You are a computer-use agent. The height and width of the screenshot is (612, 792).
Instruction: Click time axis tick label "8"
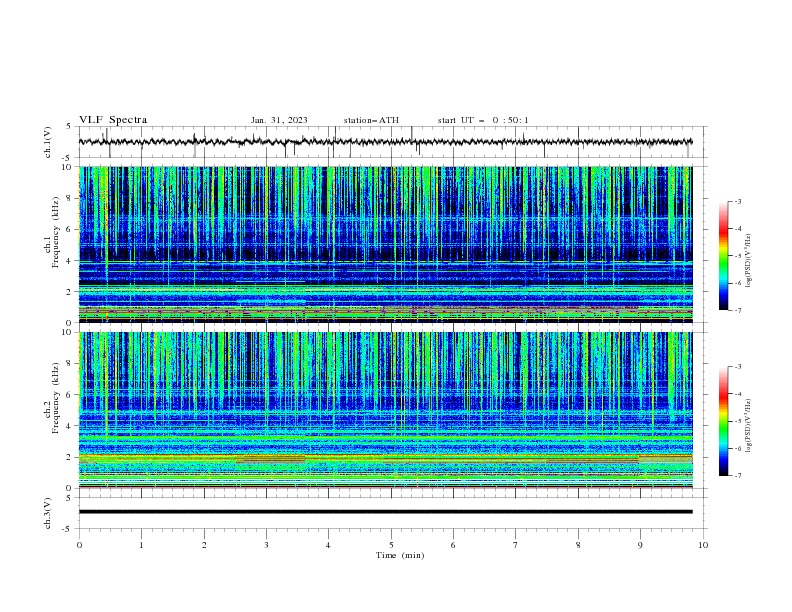(x=578, y=545)
